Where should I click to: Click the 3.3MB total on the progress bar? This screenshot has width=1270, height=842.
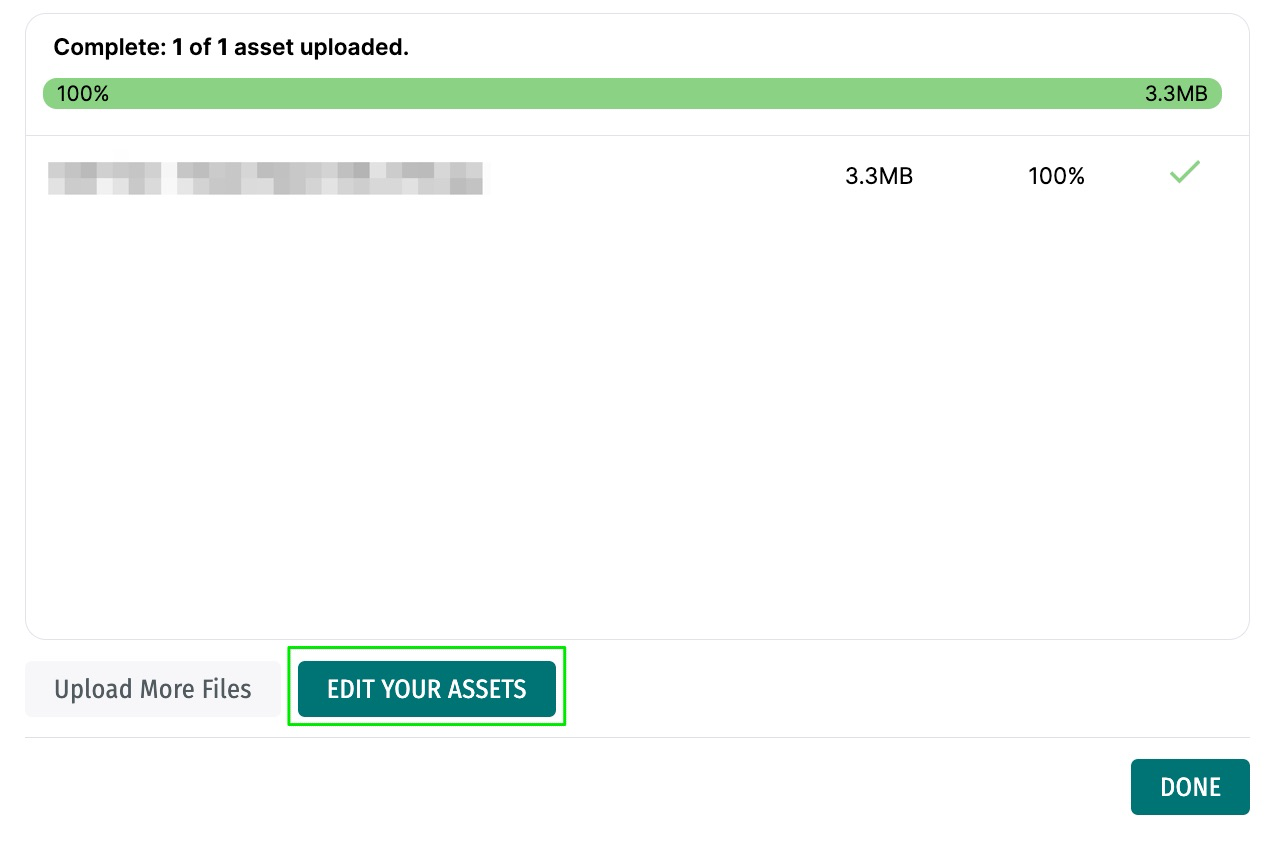coord(1176,94)
